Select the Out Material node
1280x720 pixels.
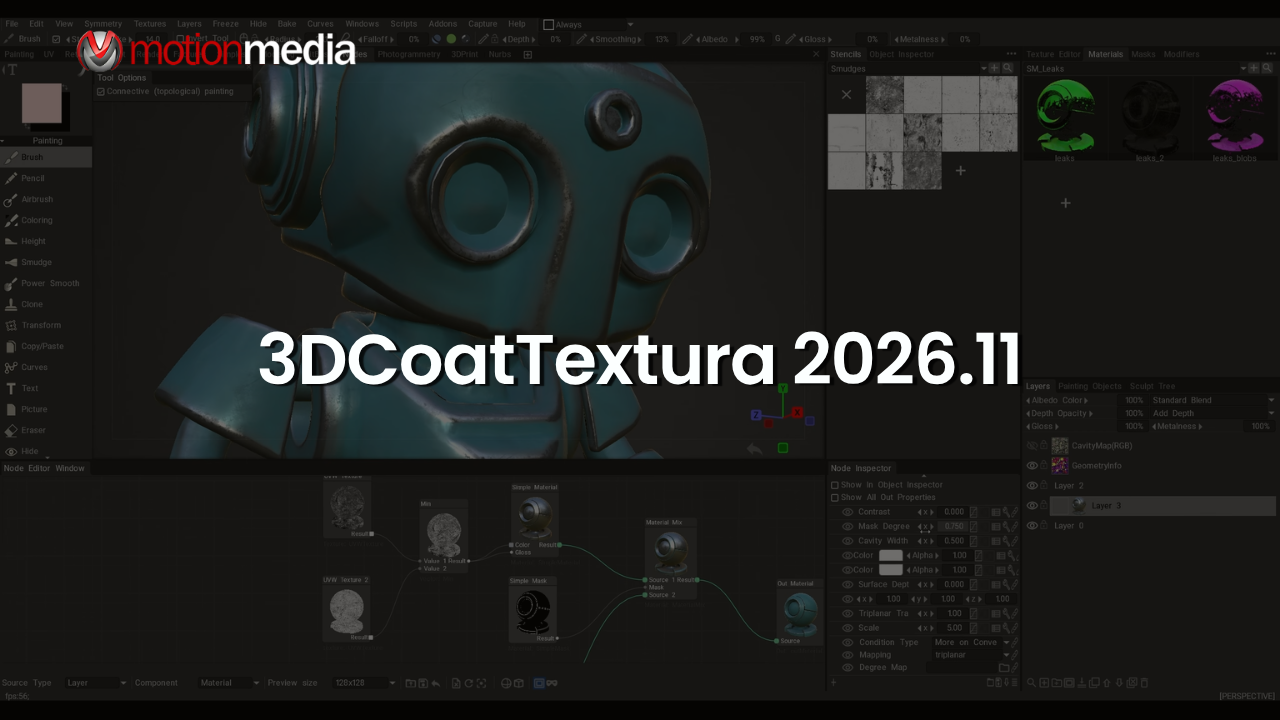pos(798,612)
